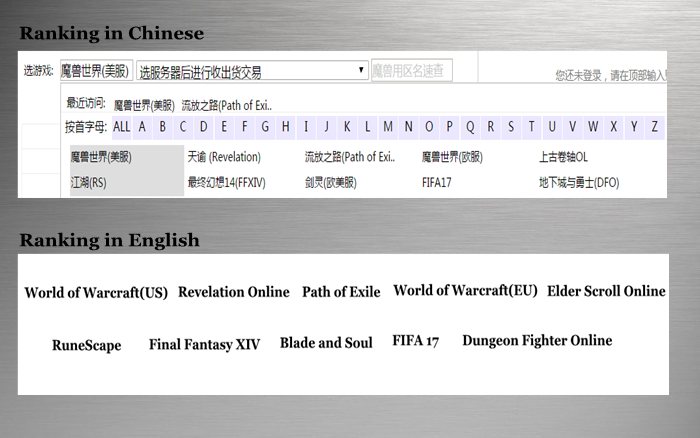
Task: Filter games by letter Q
Action: [471, 127]
